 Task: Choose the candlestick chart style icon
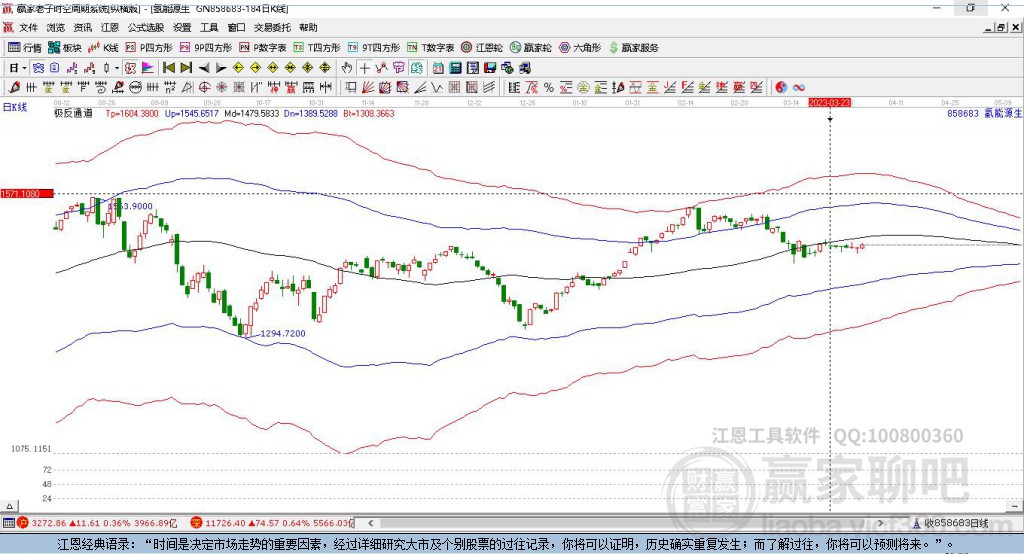click(x=107, y=68)
